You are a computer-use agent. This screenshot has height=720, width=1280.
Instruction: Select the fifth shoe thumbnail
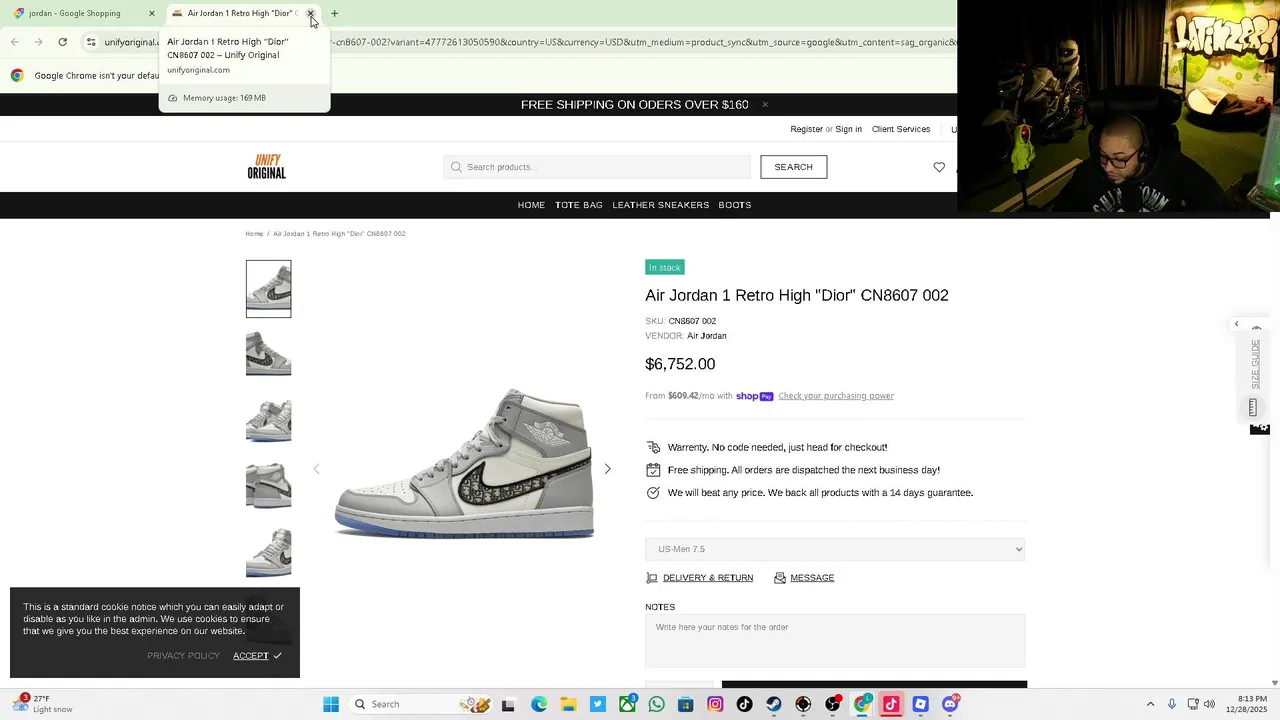click(x=269, y=551)
